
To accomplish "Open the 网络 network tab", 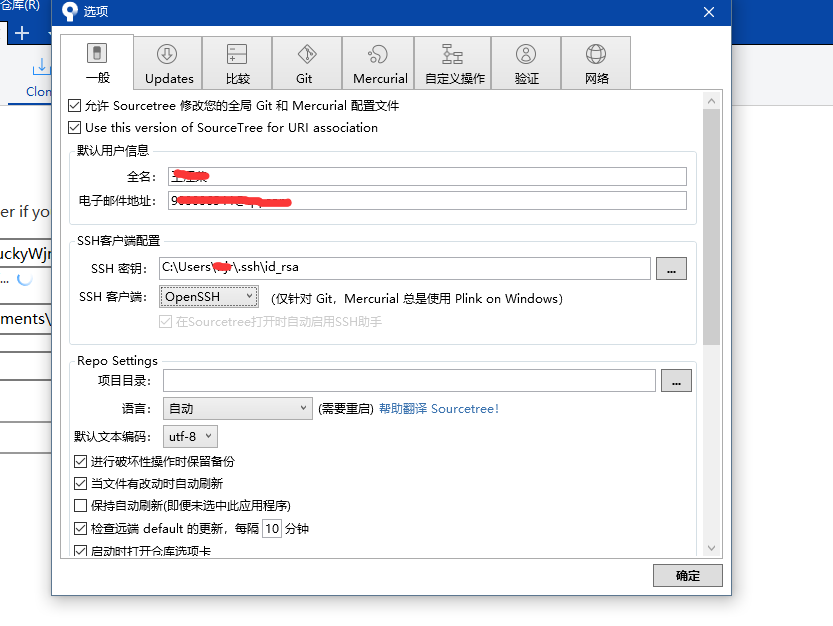I will point(596,63).
